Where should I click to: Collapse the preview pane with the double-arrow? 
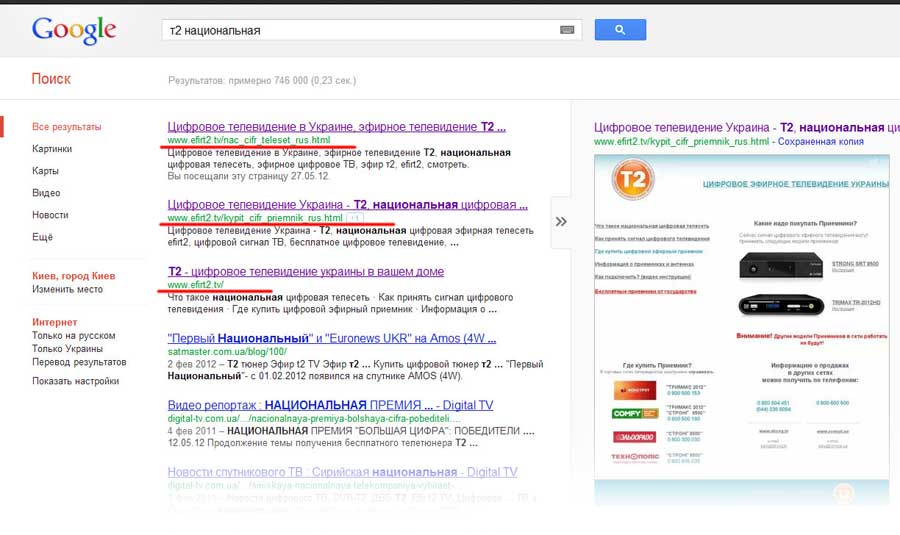pyautogui.click(x=561, y=222)
